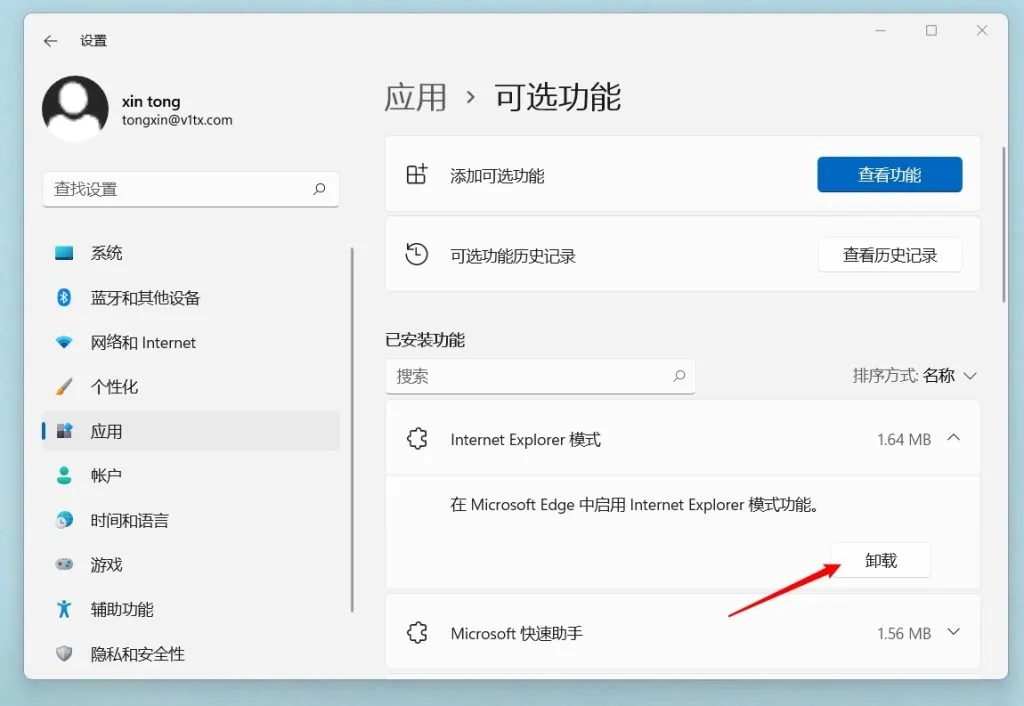Click 应用 in the breadcrumb header
Image resolution: width=1024 pixels, height=706 pixels.
pos(415,98)
